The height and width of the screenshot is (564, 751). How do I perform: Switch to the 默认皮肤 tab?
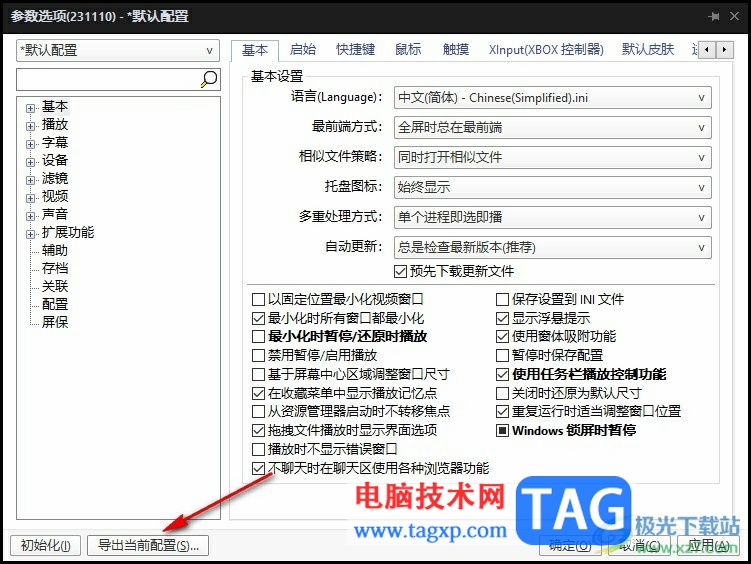click(648, 49)
